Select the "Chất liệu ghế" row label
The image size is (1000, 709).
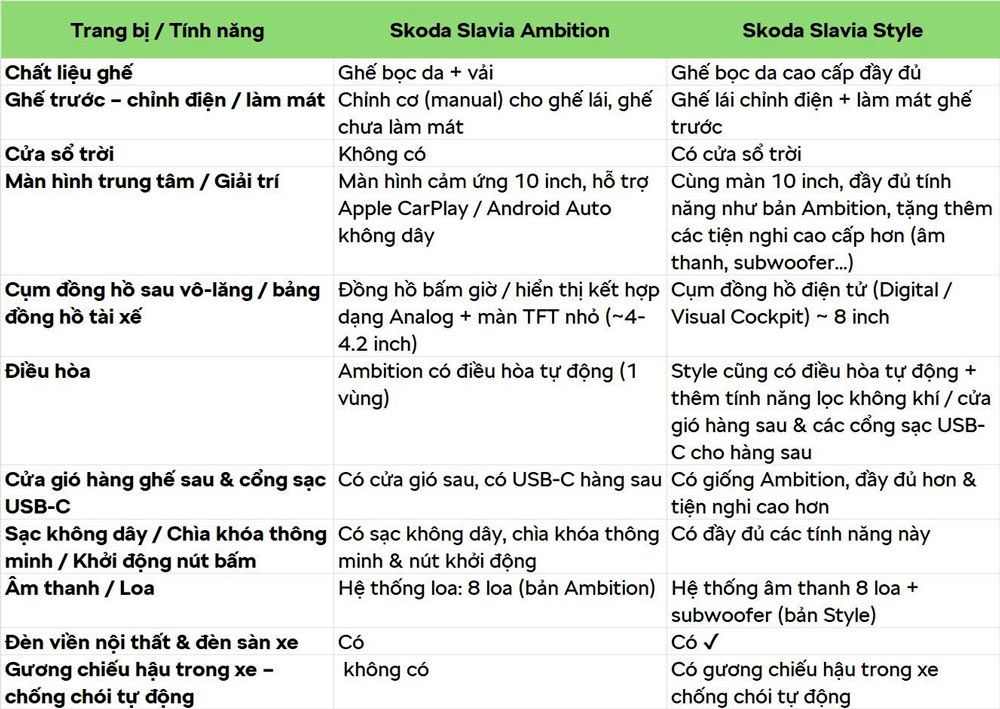pyautogui.click(x=69, y=73)
